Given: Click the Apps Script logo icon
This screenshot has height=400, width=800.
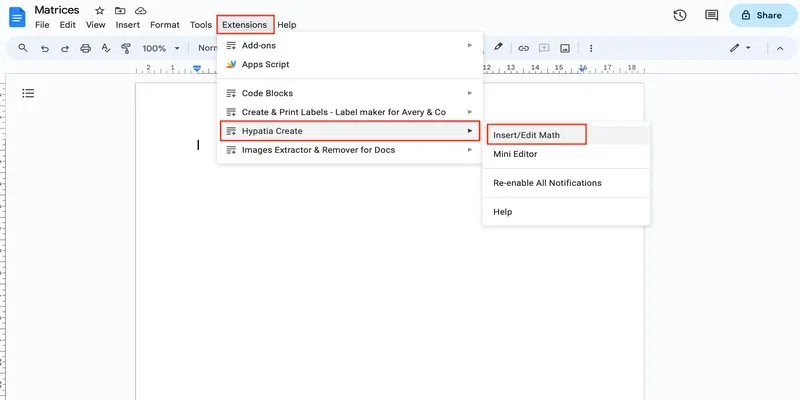Looking at the screenshot, I should click(x=232, y=64).
